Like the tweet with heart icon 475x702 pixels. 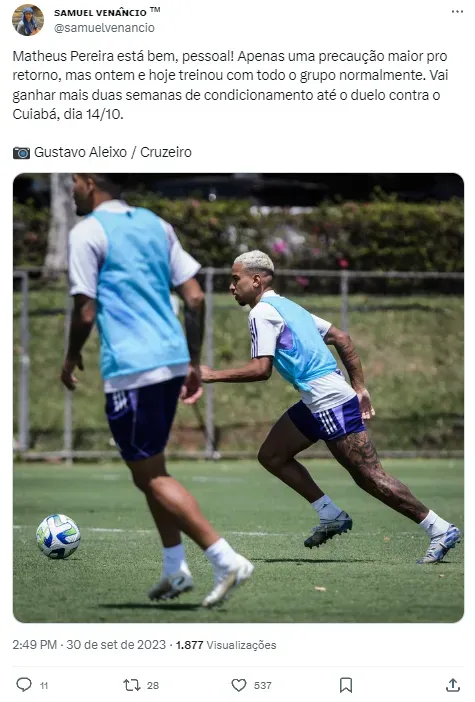click(x=239, y=685)
